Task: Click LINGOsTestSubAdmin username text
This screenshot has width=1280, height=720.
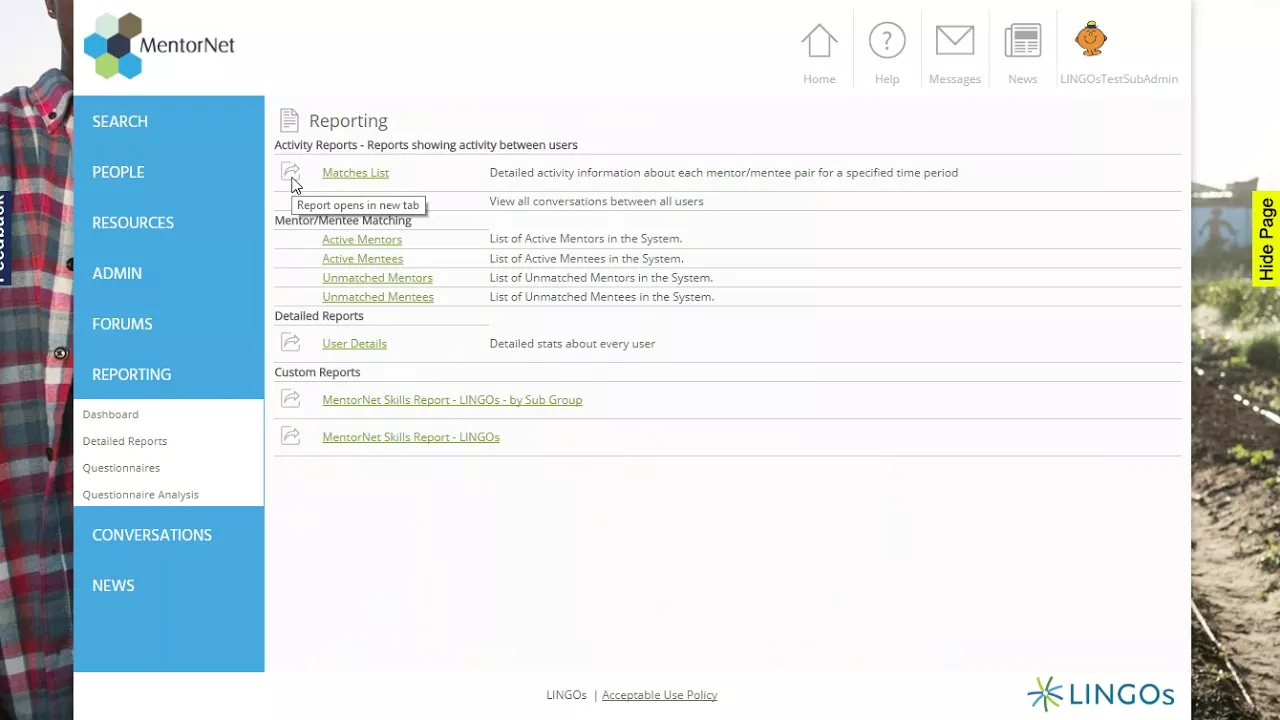Action: [1119, 79]
